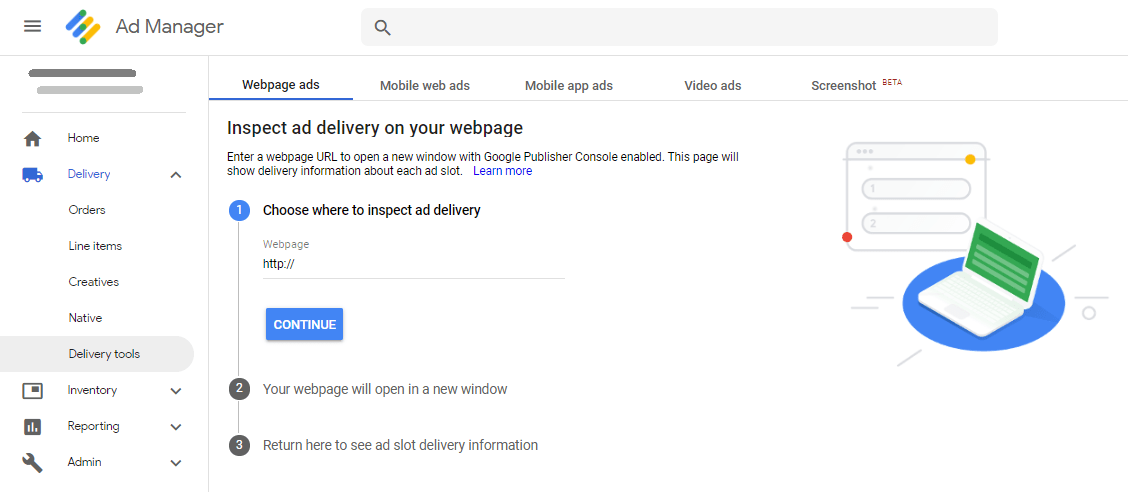Click the search magnifier icon
The width and height of the screenshot is (1132, 496).
click(x=382, y=27)
